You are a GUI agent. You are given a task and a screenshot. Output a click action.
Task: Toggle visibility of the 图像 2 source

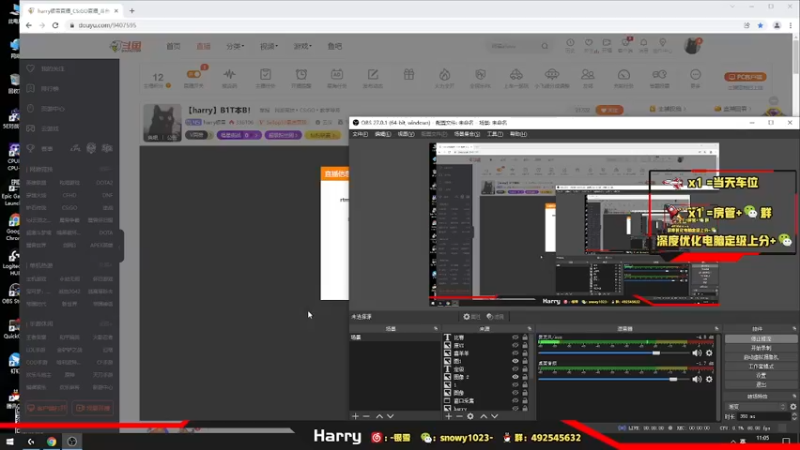pyautogui.click(x=515, y=377)
